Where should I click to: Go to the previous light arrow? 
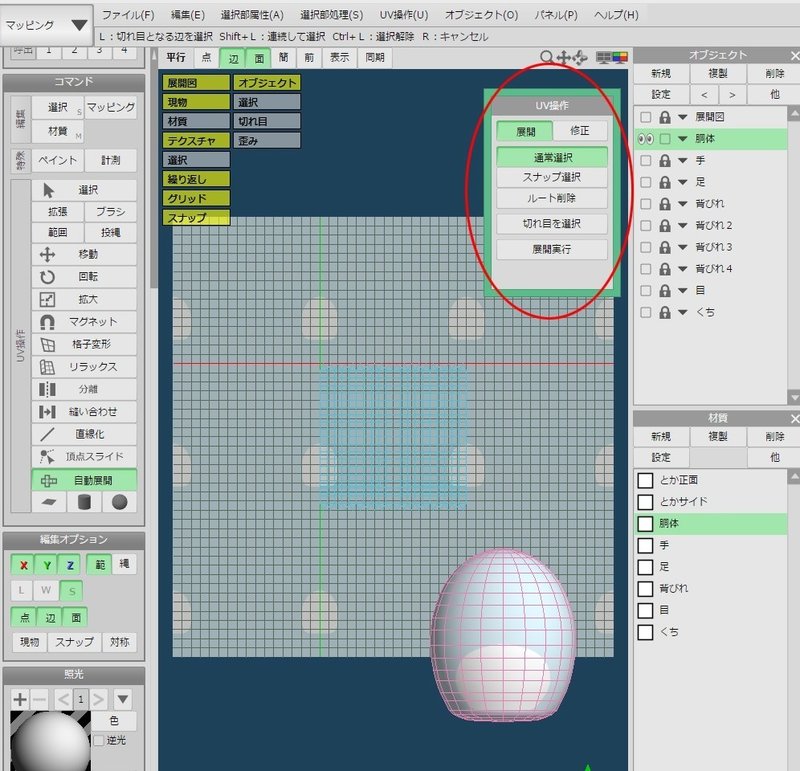(63, 699)
